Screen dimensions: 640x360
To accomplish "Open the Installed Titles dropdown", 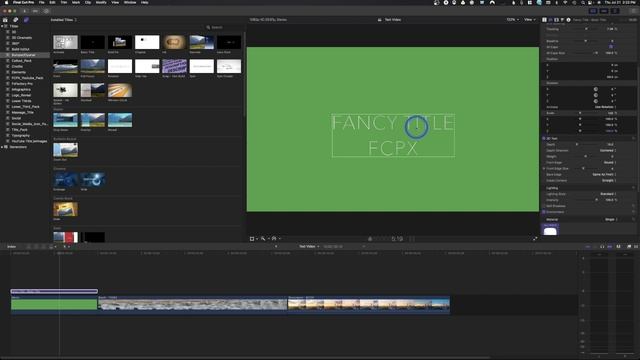I will [64, 20].
